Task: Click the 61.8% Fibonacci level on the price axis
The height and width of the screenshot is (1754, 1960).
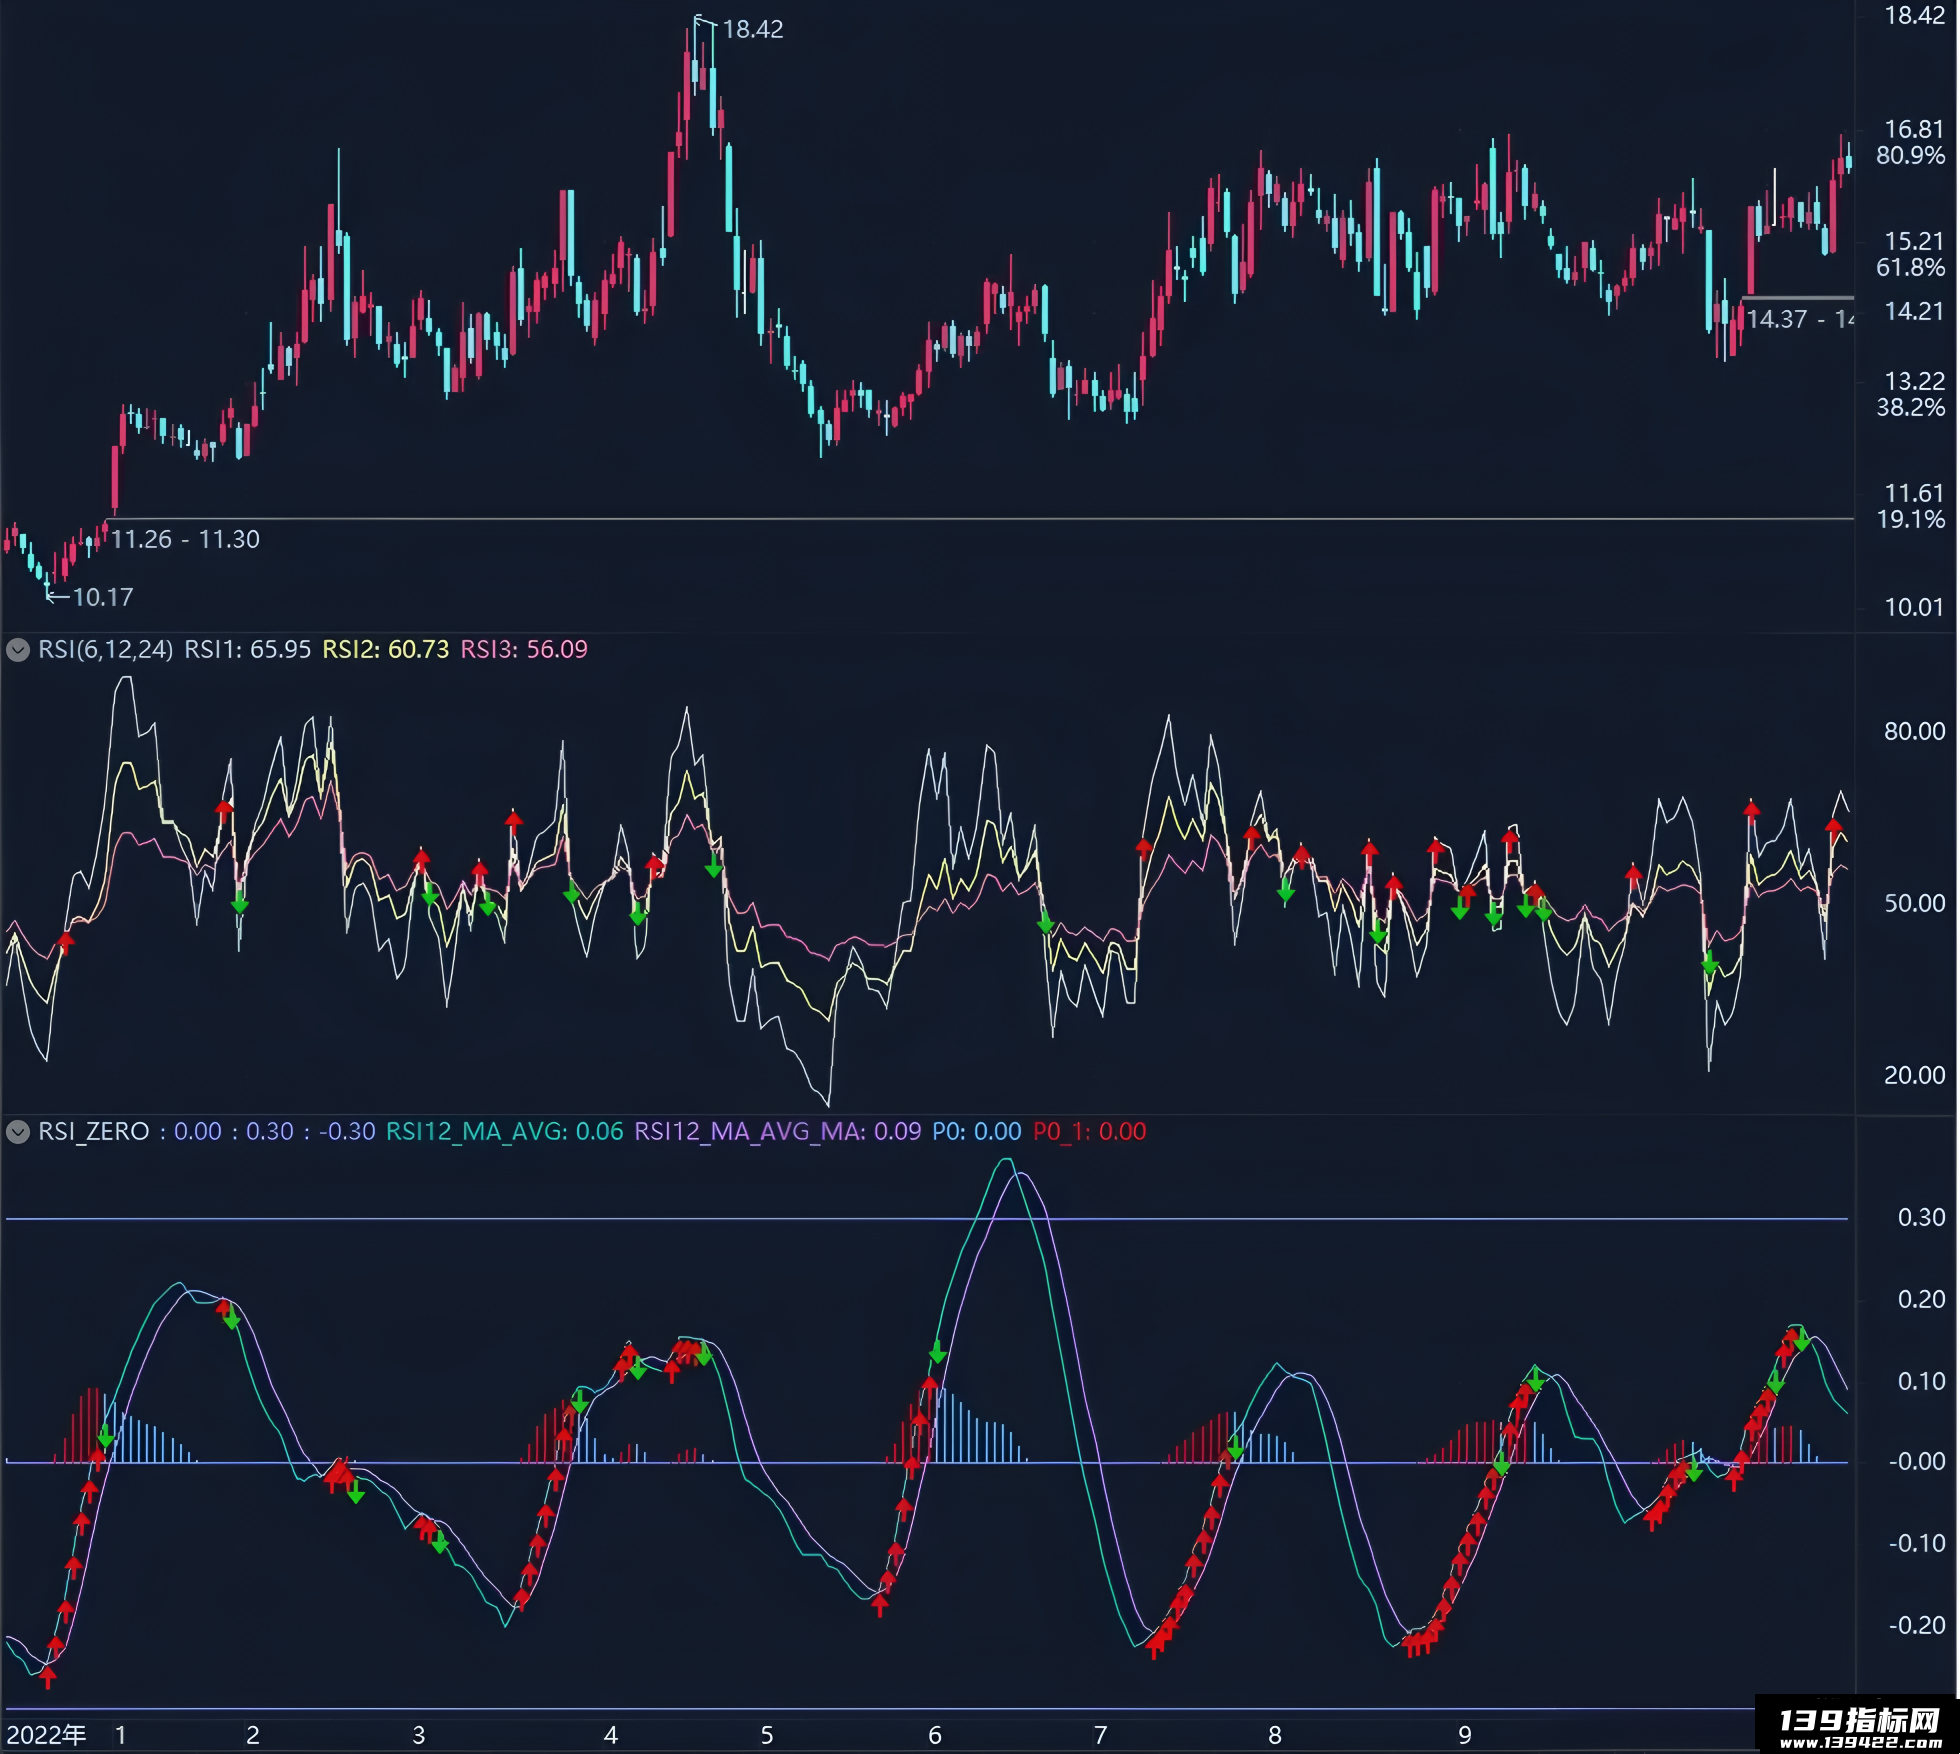Action: click(1911, 268)
